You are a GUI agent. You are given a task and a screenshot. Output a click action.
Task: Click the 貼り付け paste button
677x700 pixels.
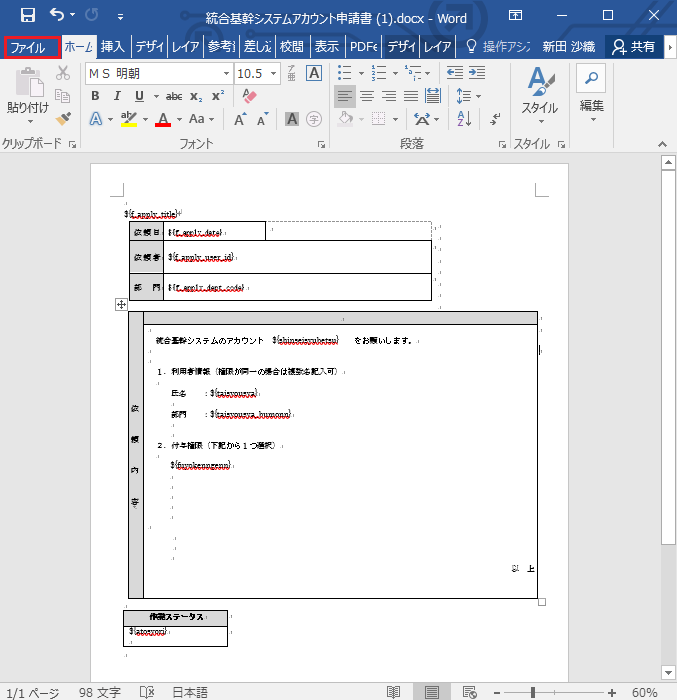28,95
